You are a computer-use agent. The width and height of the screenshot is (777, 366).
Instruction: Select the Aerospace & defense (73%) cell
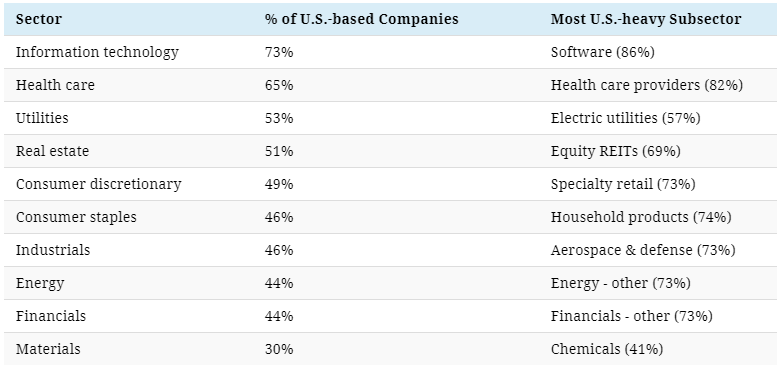pos(643,250)
